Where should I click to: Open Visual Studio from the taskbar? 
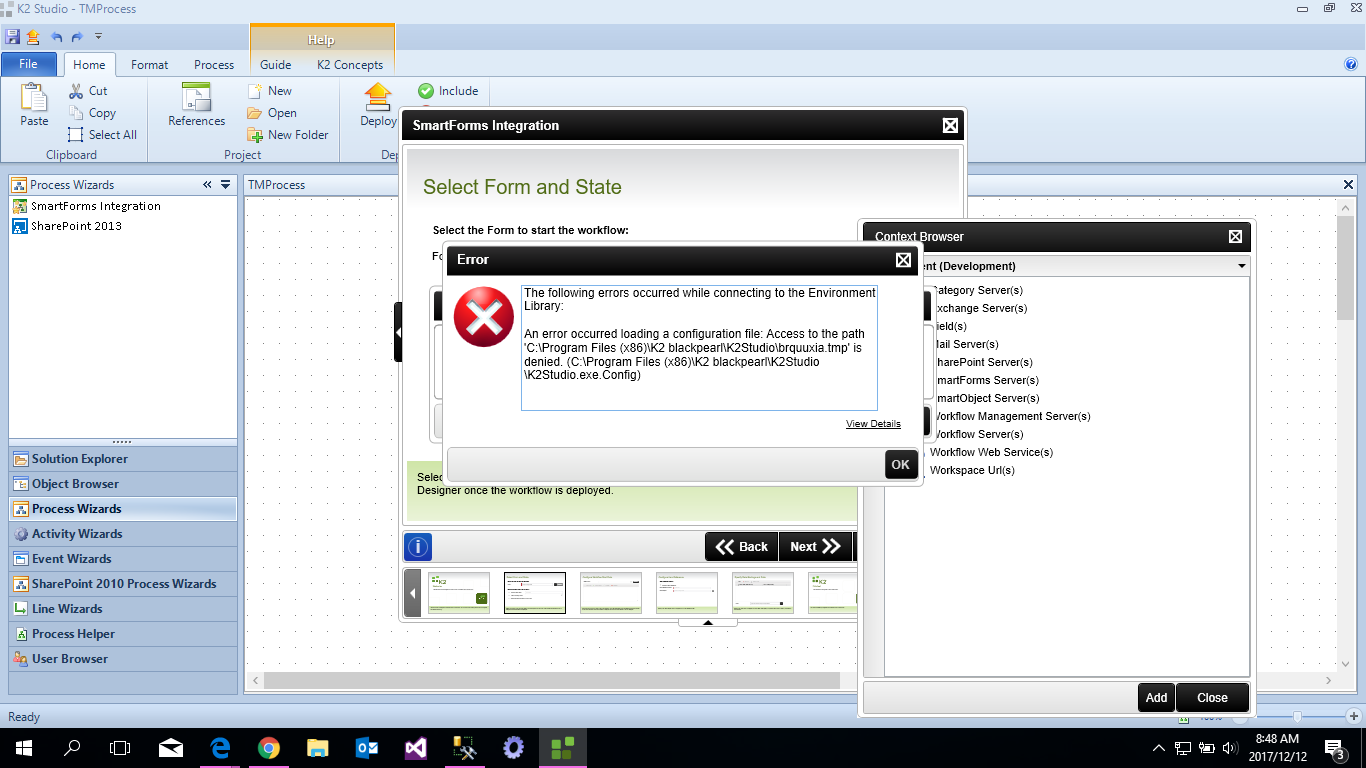coord(416,747)
